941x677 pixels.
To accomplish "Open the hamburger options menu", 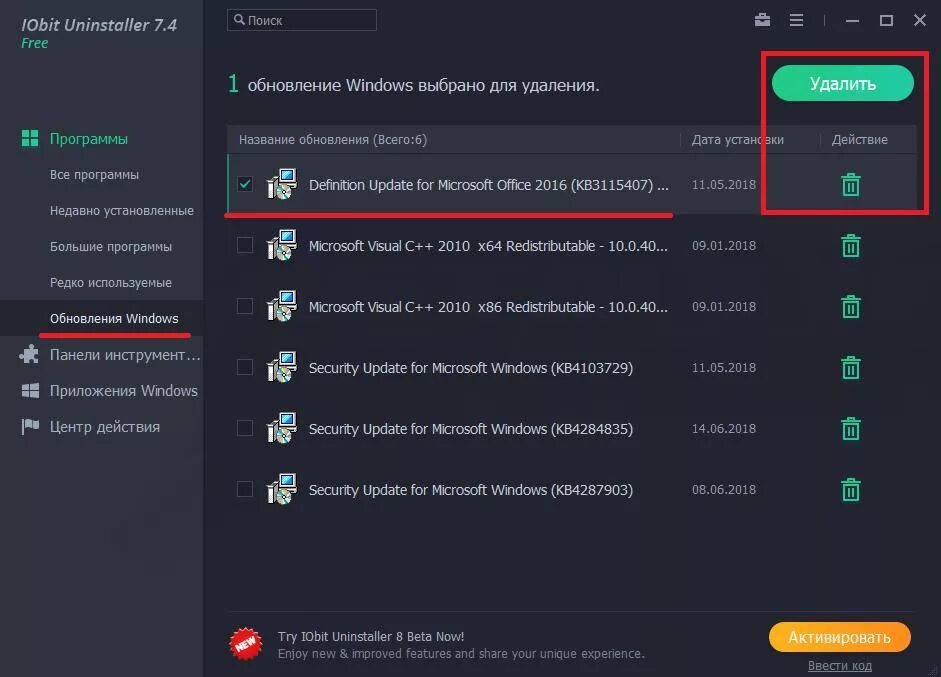I will point(796,20).
